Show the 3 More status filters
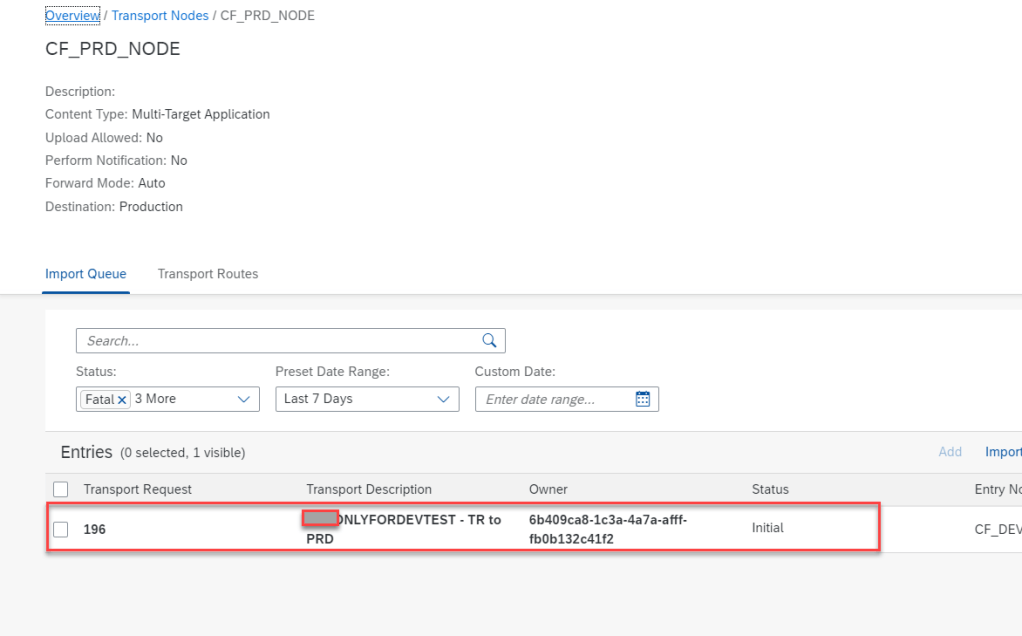This screenshot has width=1022, height=636. pos(155,399)
